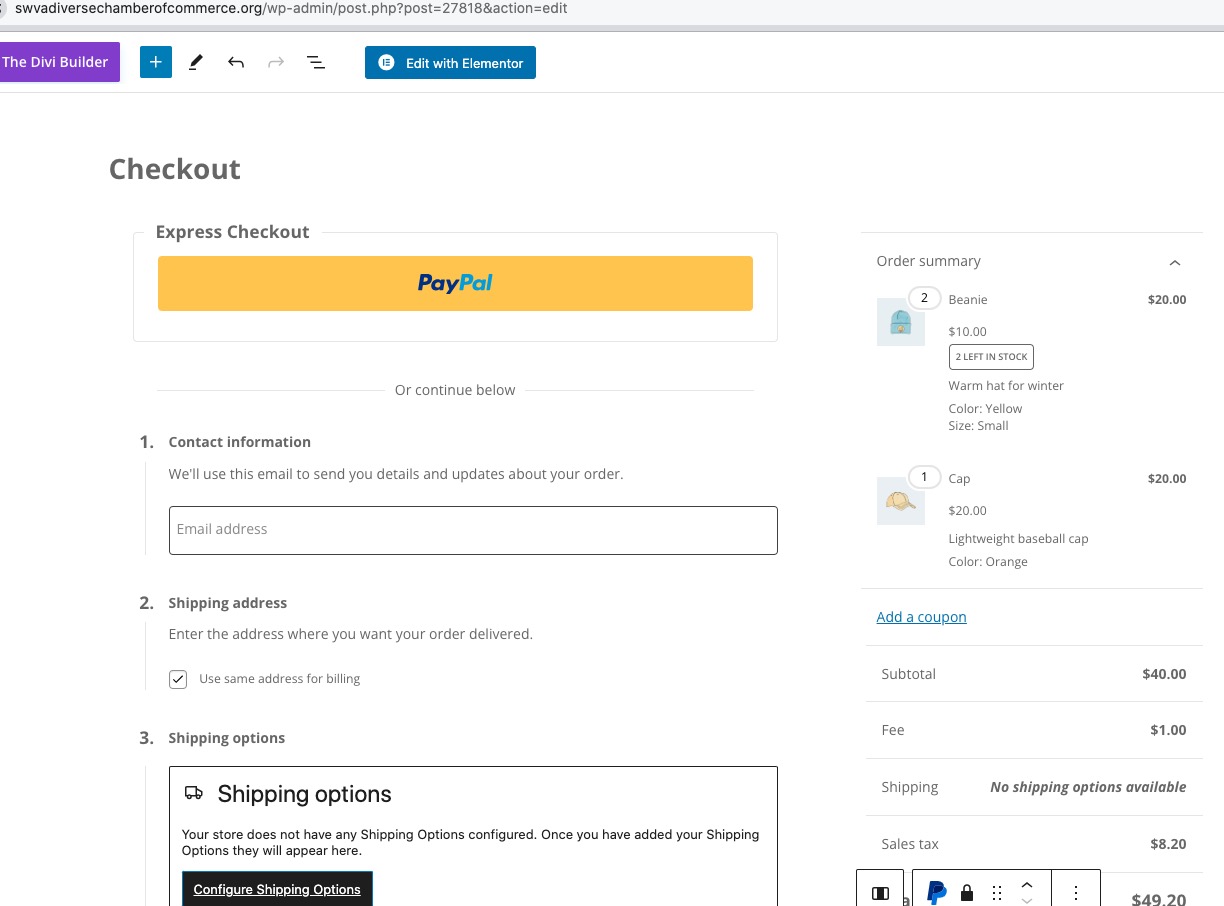Click the Order summary title
The image size is (1224, 906).
(x=928, y=261)
